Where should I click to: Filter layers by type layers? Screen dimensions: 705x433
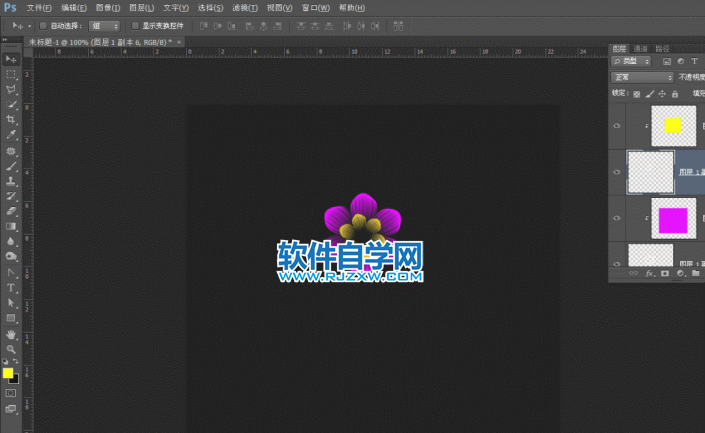point(695,61)
